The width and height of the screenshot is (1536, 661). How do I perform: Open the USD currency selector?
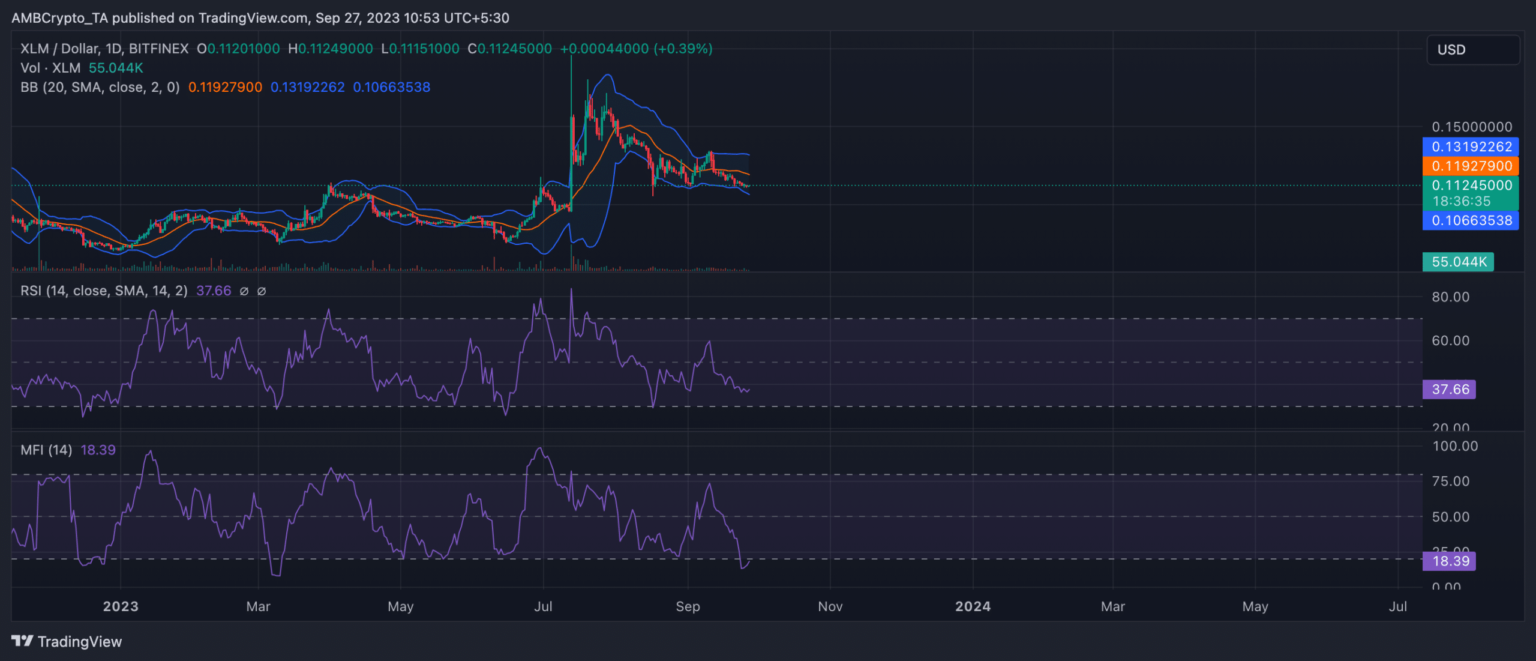point(1474,49)
